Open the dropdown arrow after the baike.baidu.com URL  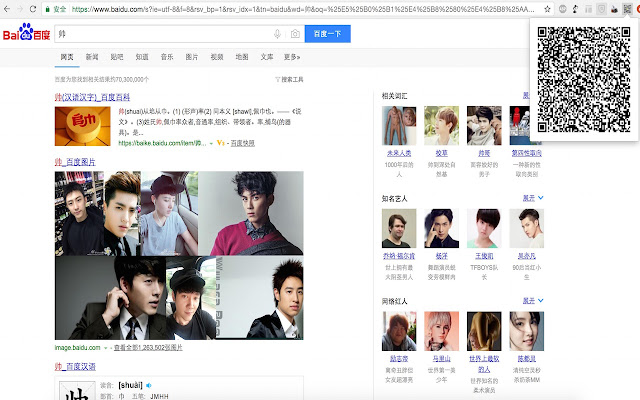pos(211,143)
